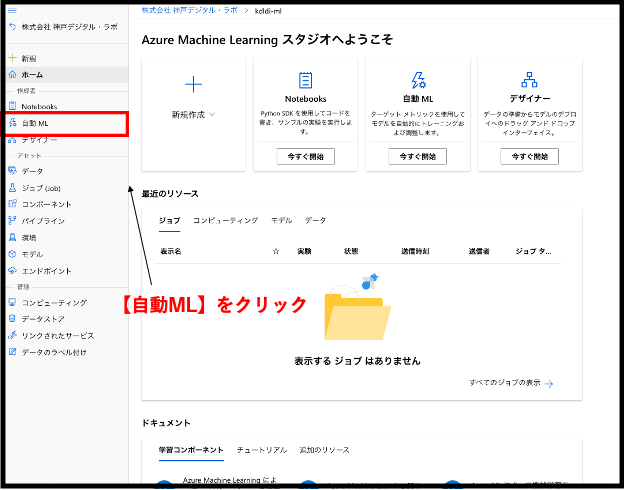The image size is (624, 490).
Task: Sort by the 表示名 column header
Action: click(171, 251)
